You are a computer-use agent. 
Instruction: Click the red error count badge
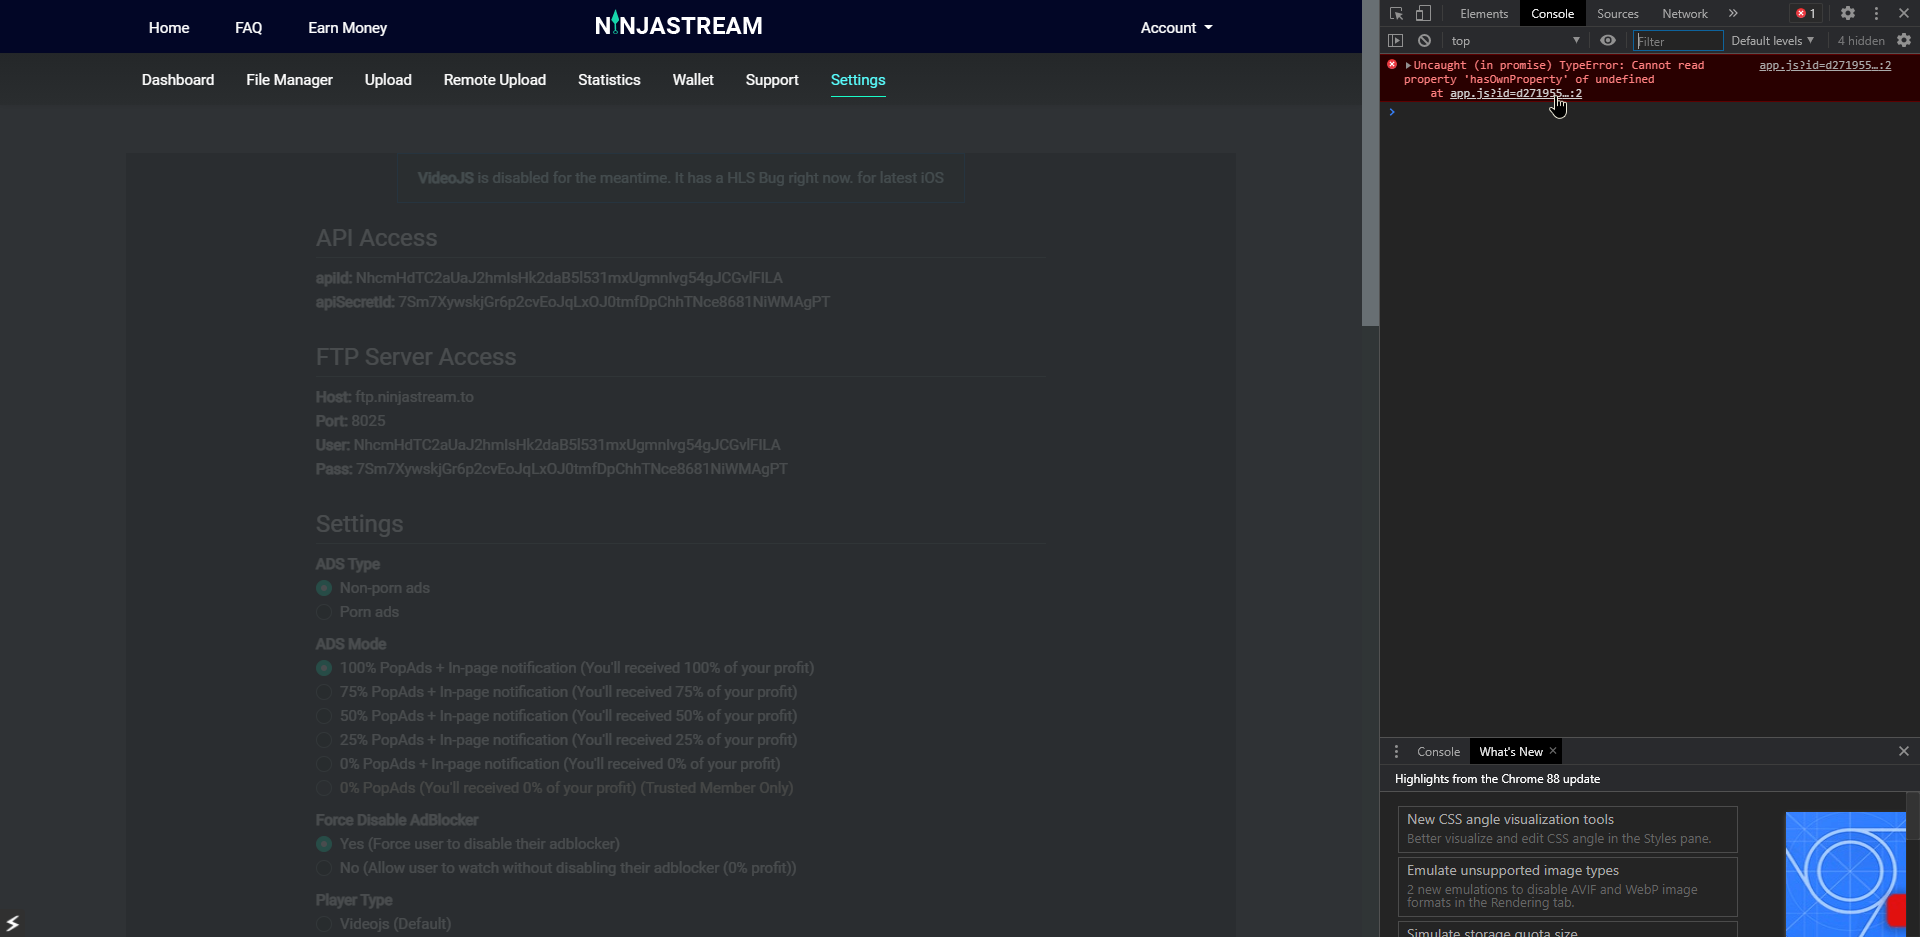point(1806,14)
